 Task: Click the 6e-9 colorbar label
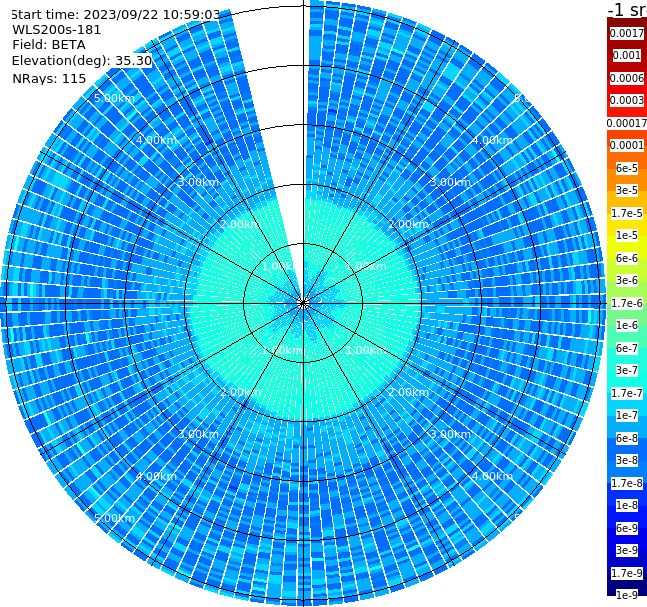[x=627, y=528]
